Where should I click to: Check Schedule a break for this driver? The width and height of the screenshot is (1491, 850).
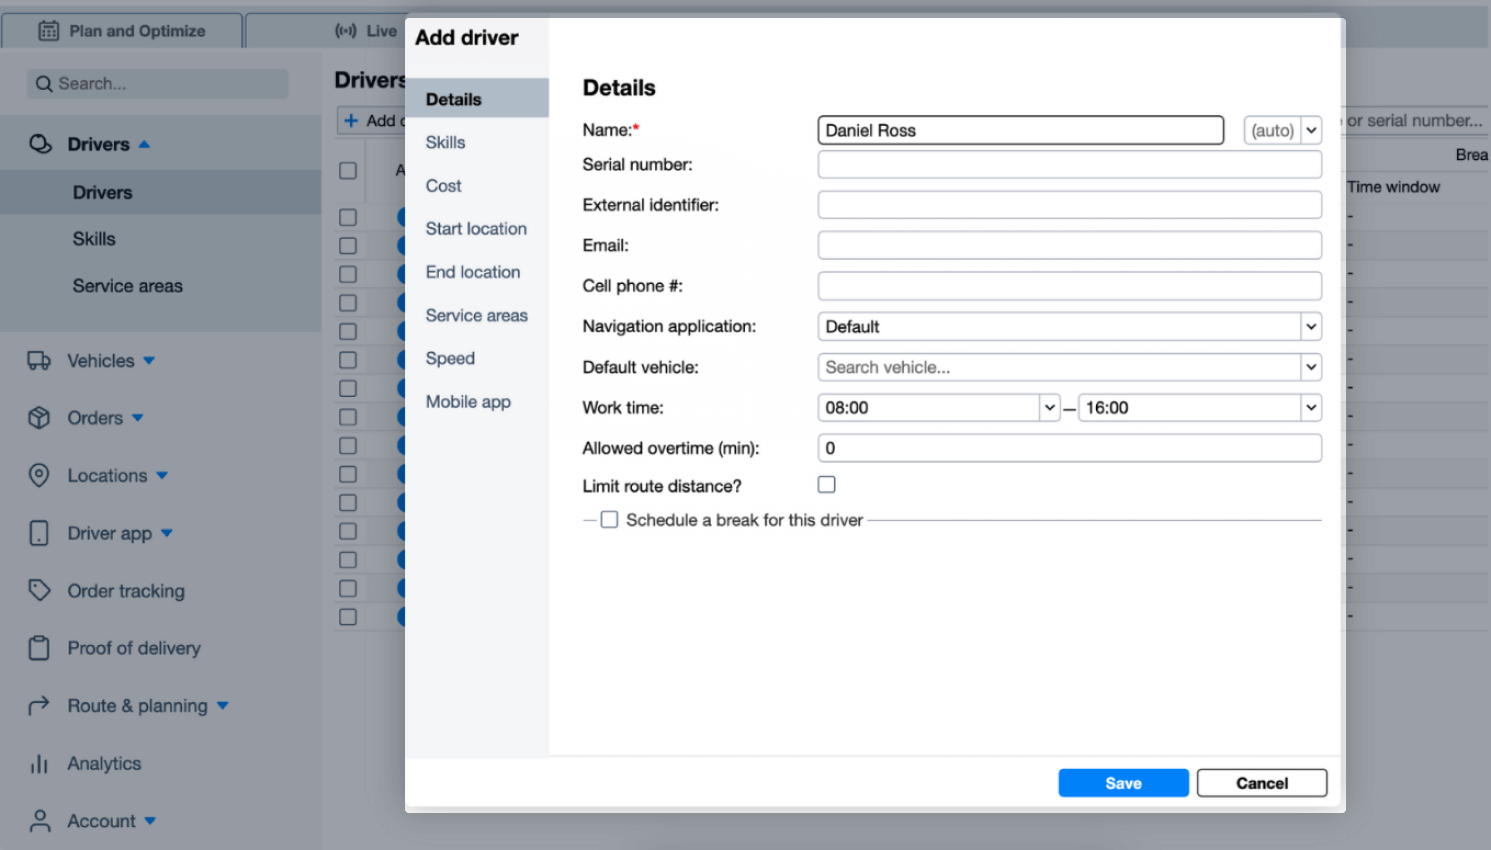click(609, 519)
